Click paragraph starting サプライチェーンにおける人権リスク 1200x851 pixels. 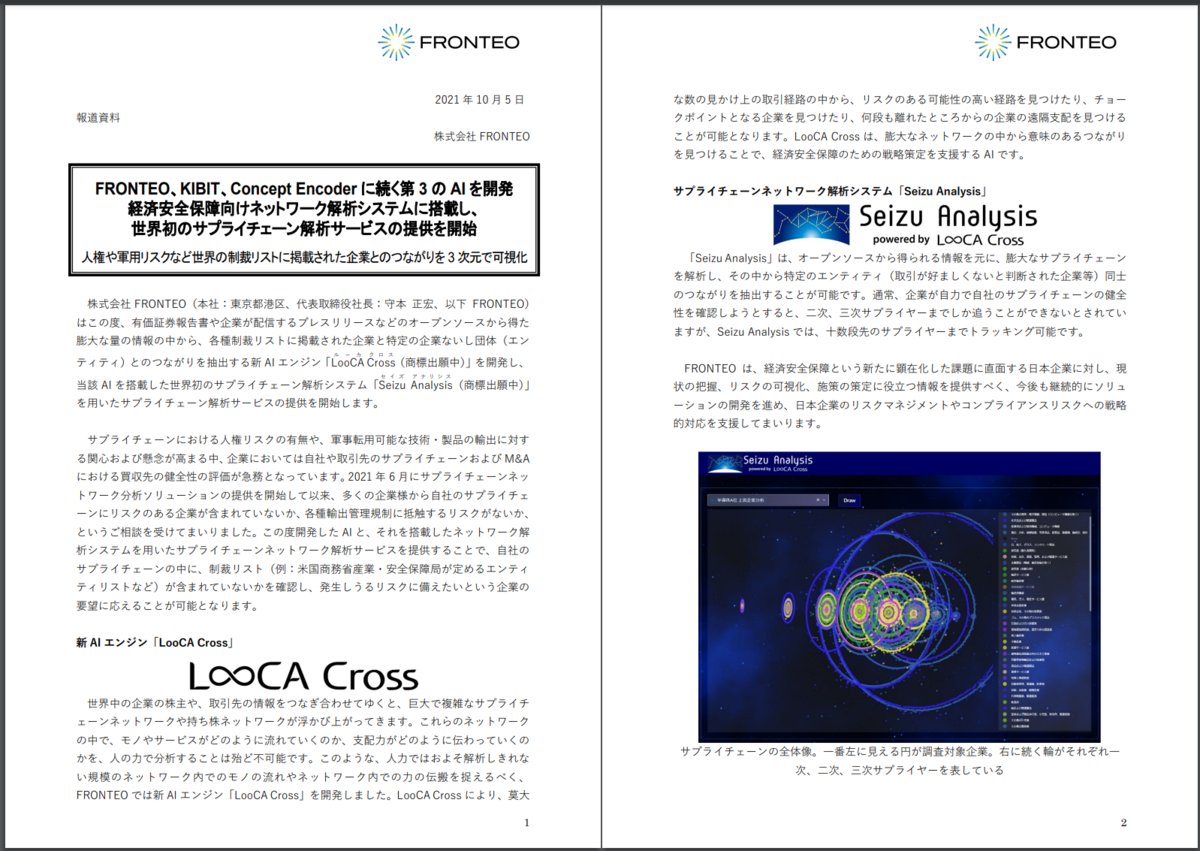click(304, 524)
